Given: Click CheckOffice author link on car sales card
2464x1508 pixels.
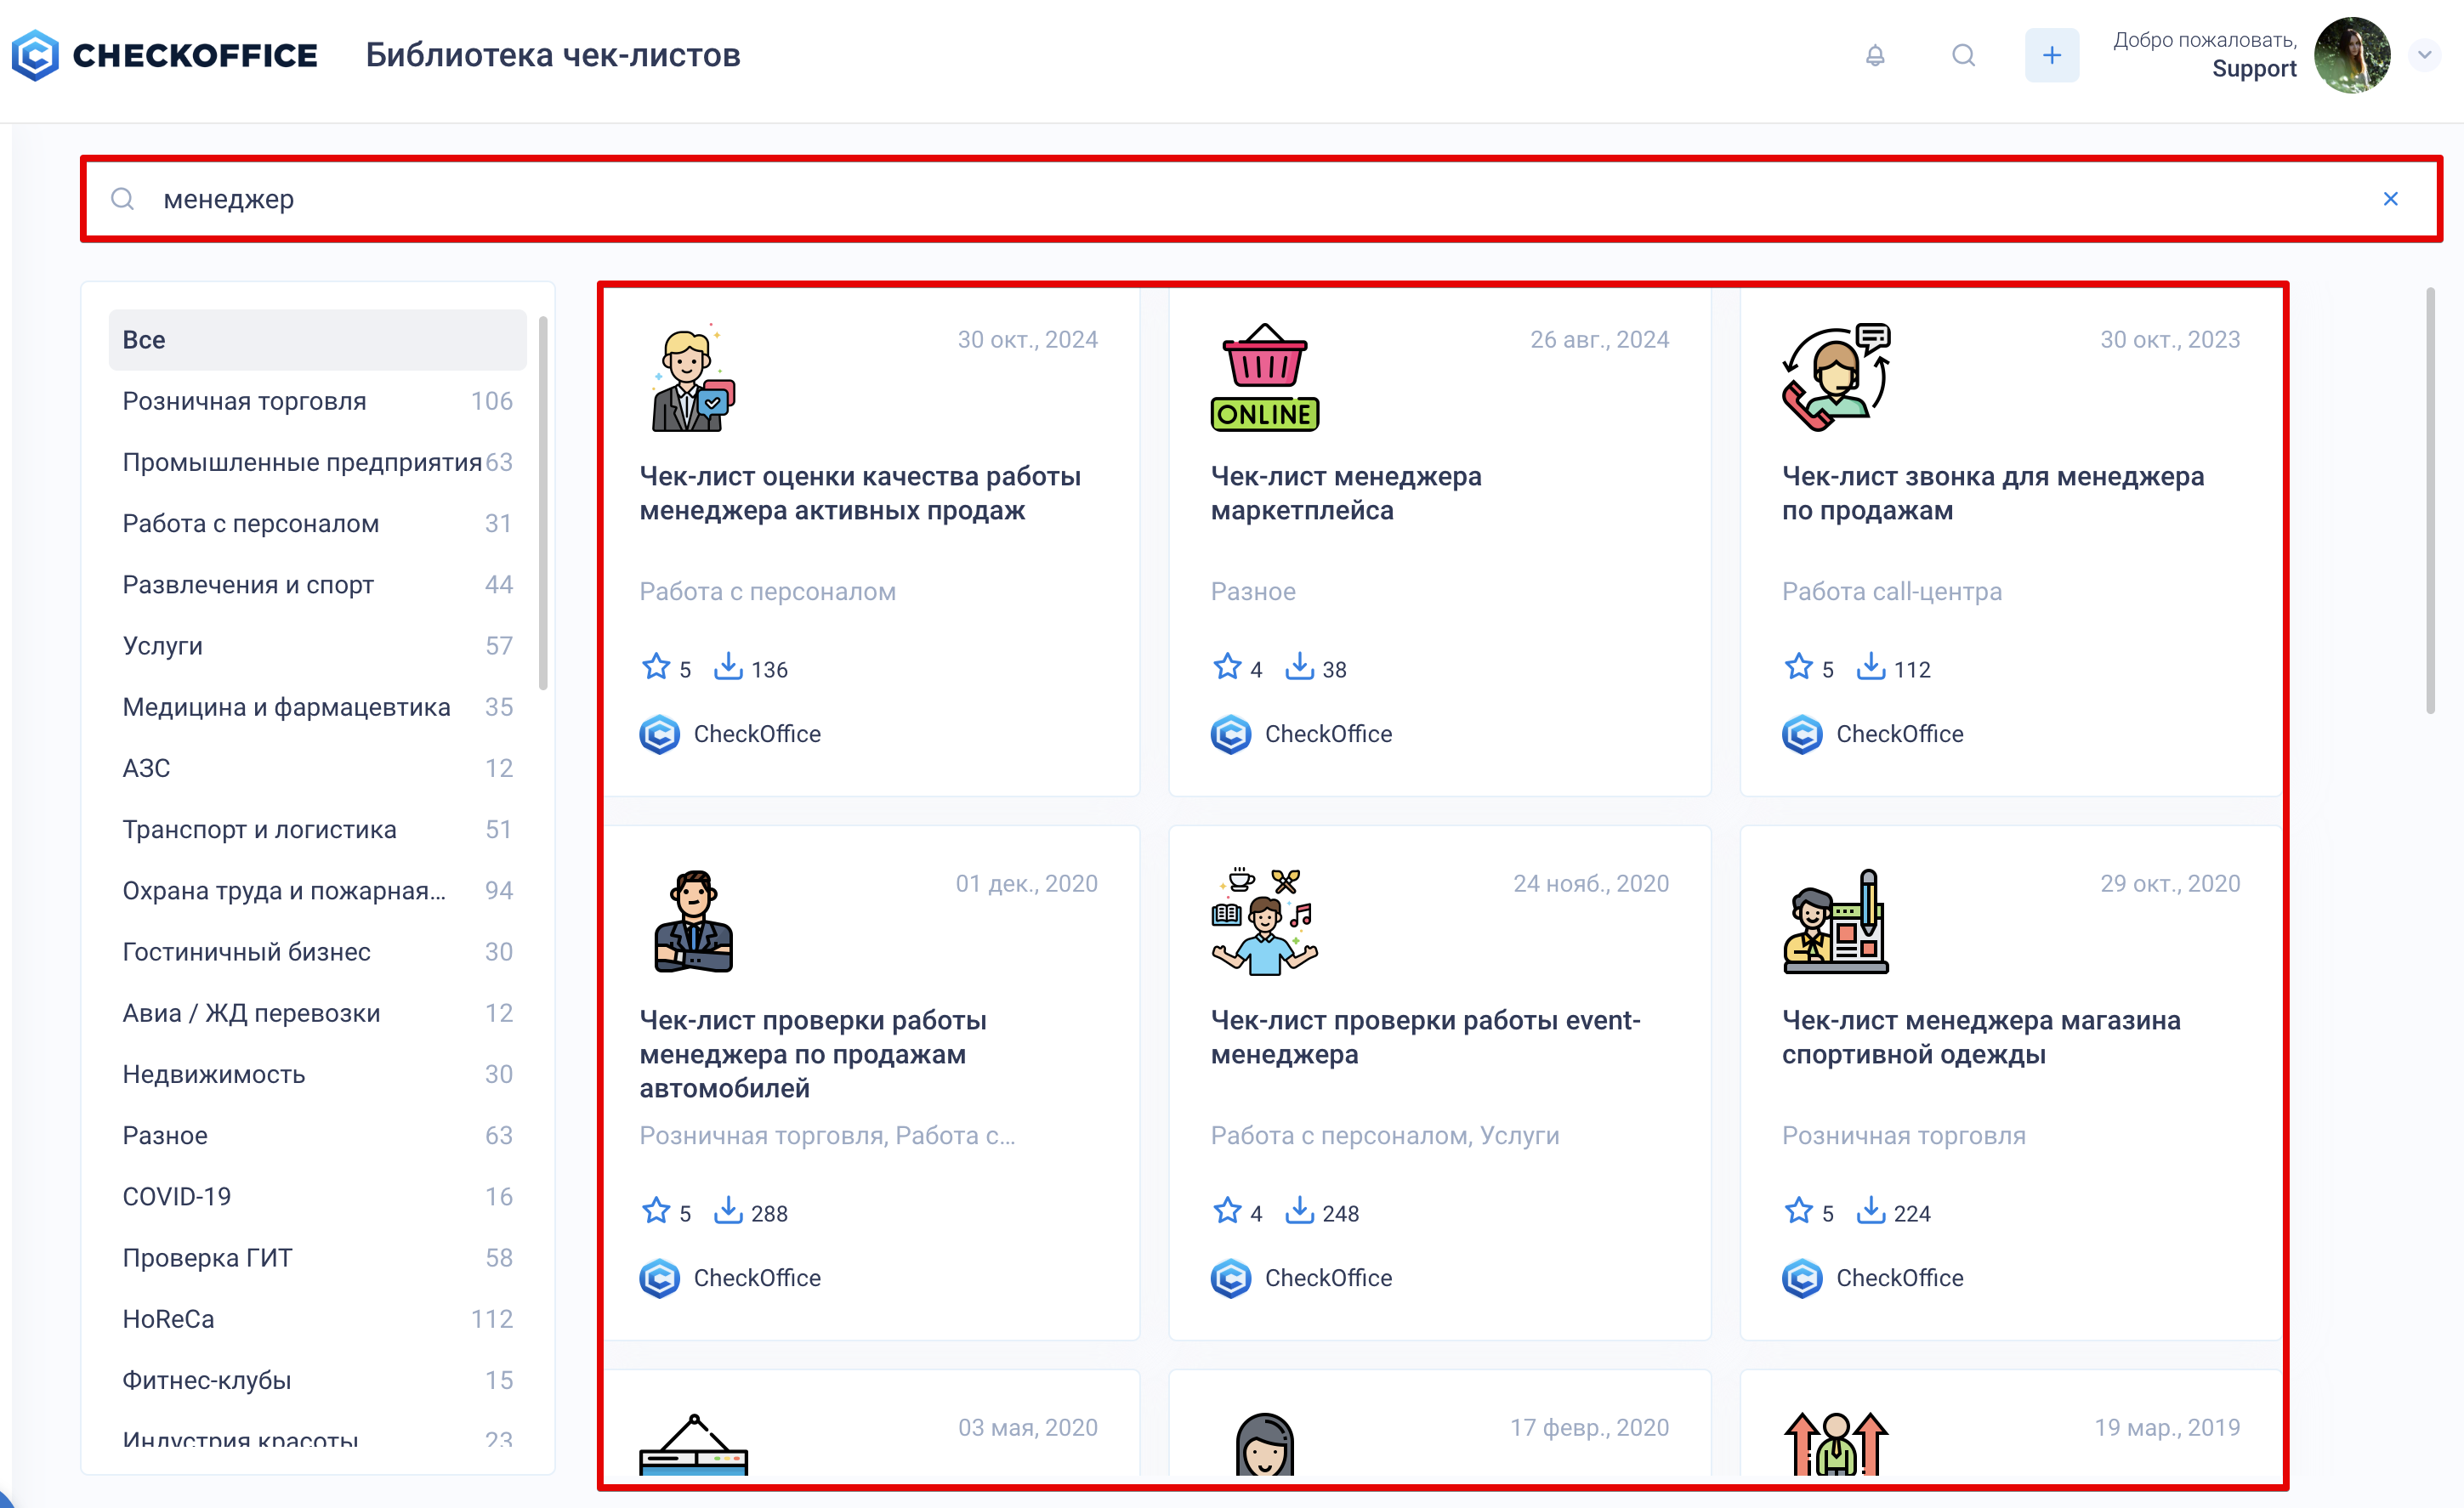Looking at the screenshot, I should click(756, 1278).
